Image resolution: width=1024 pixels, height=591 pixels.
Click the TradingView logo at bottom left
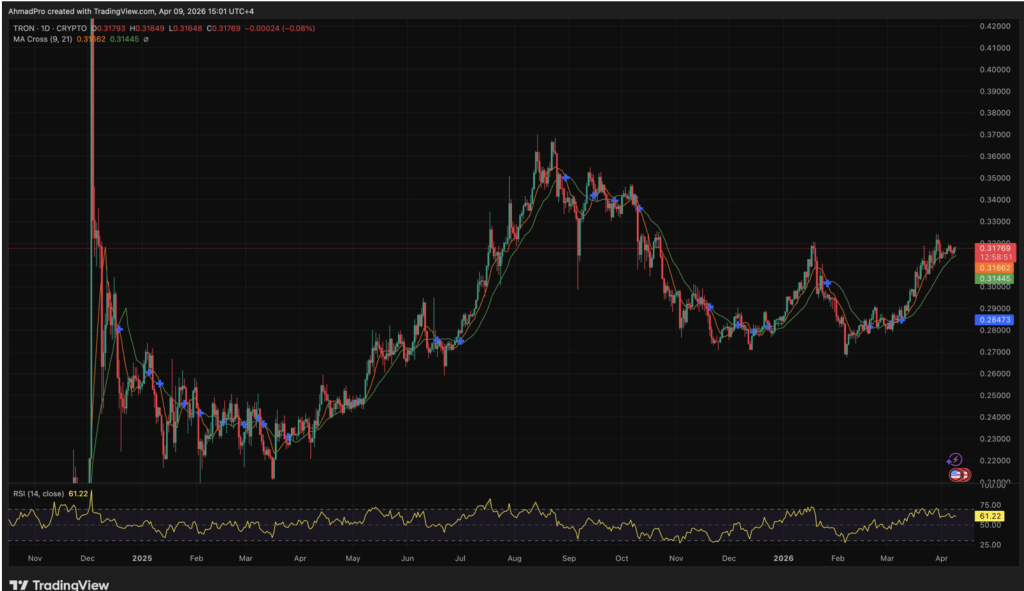[60, 584]
